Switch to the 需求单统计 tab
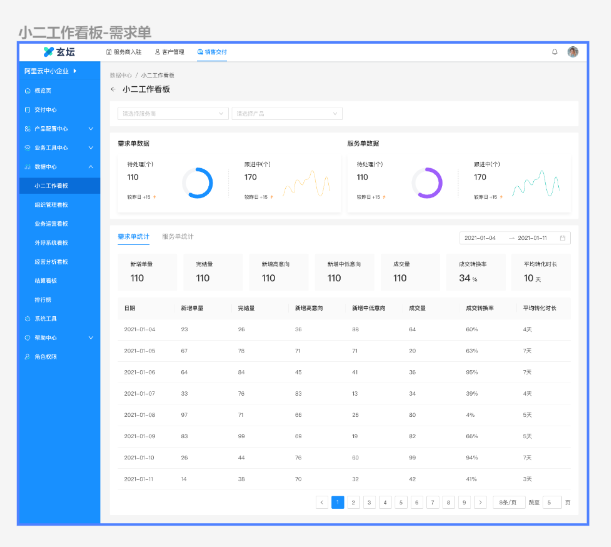The width and height of the screenshot is (611, 547). tap(134, 236)
